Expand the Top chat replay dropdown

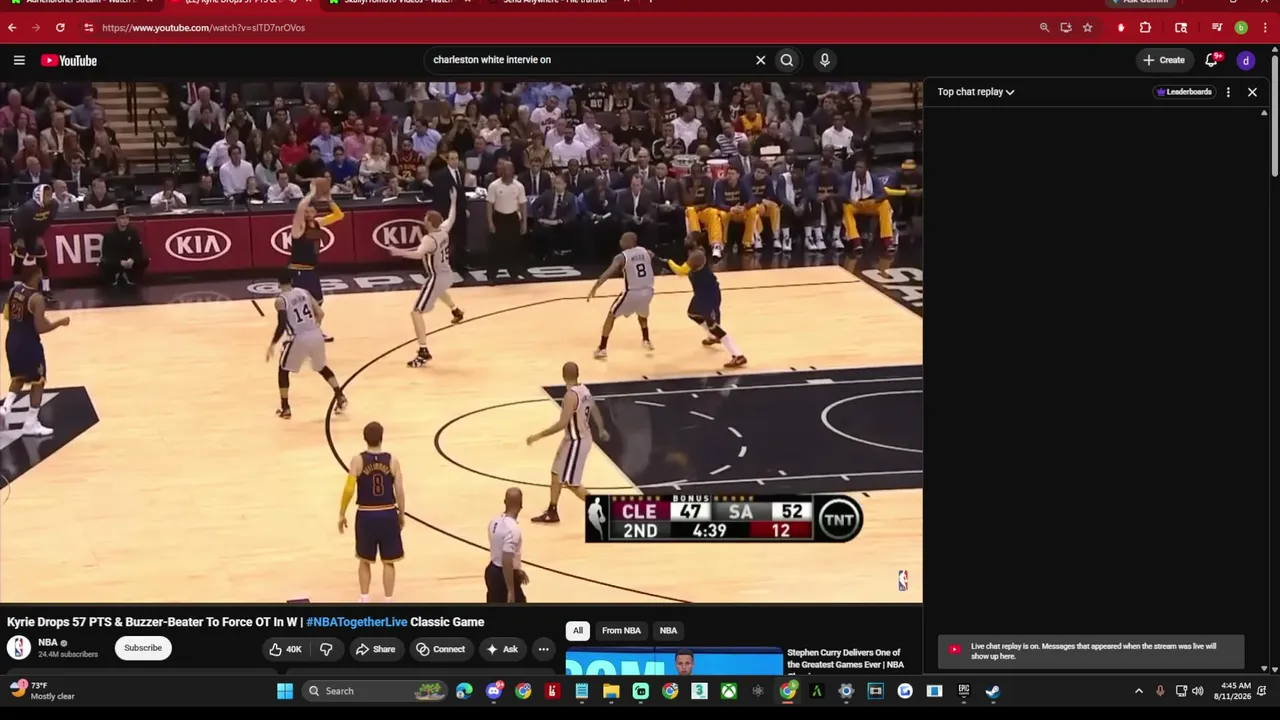tap(976, 92)
